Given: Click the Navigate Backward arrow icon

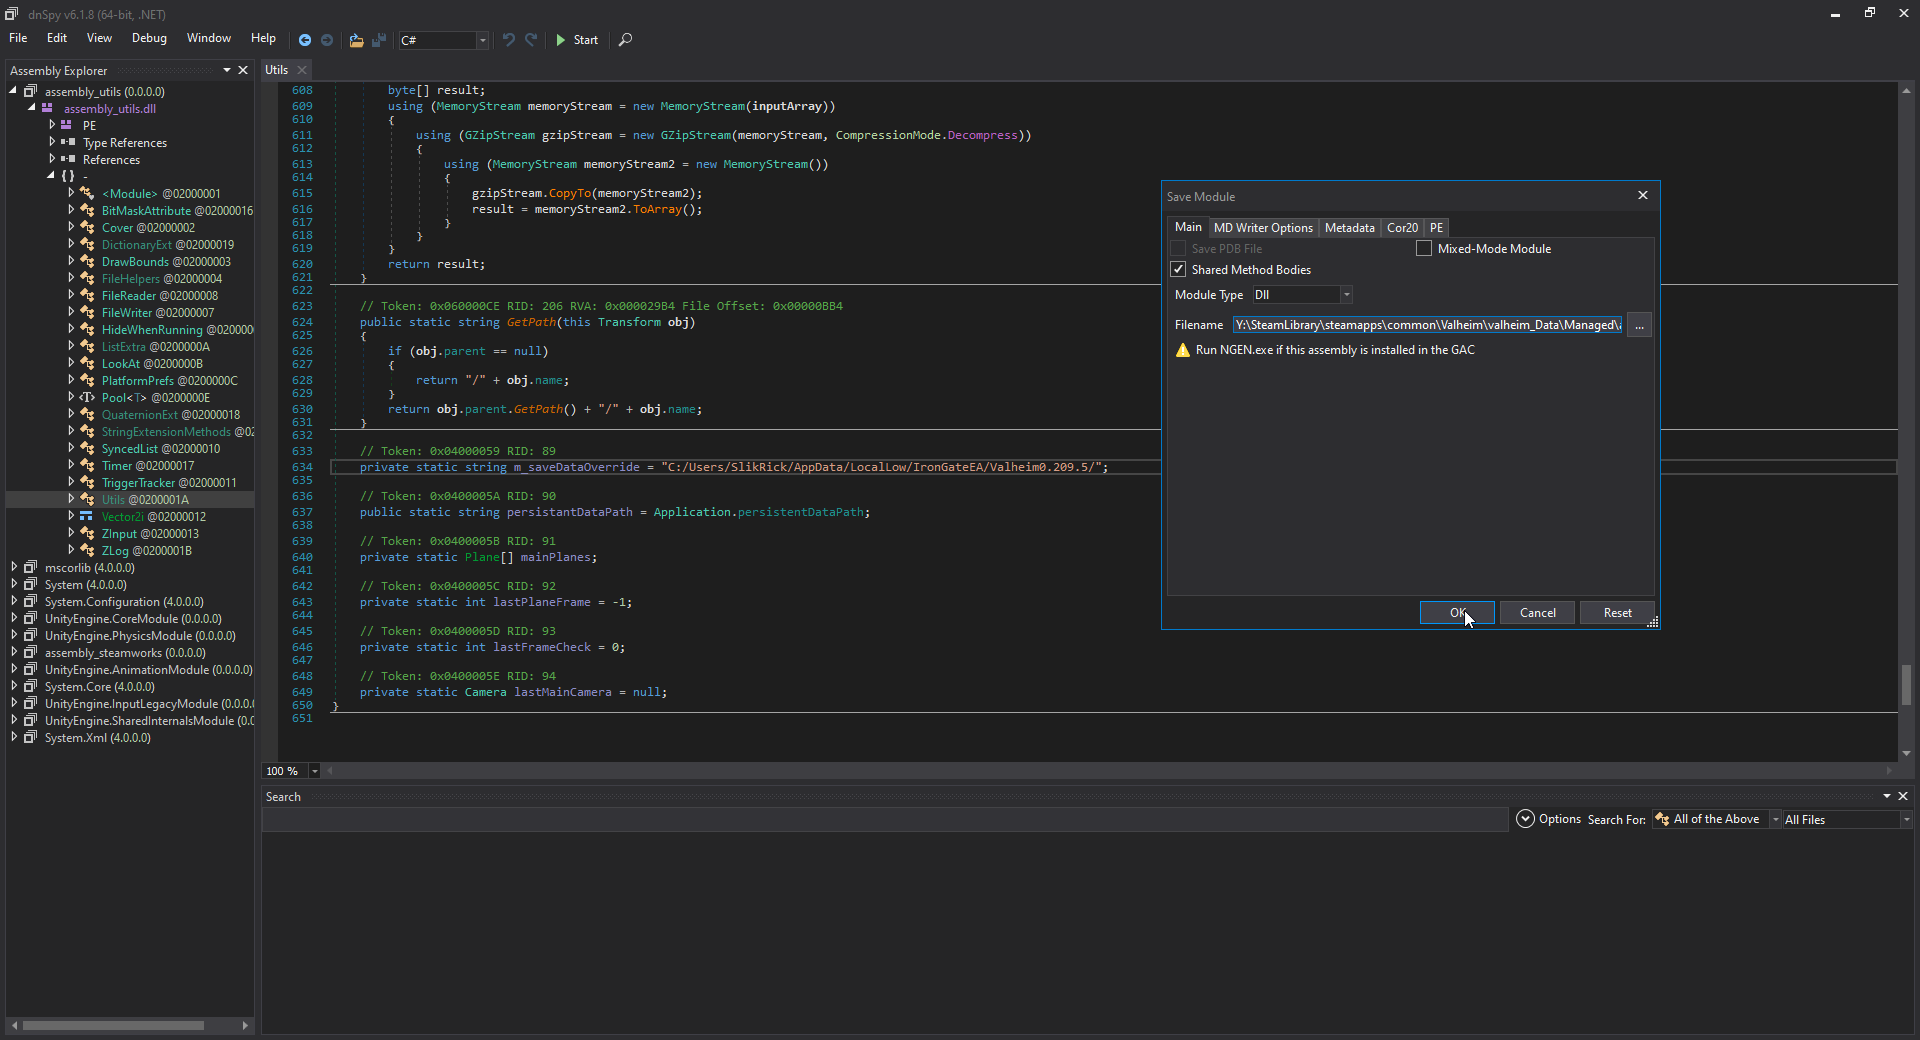Looking at the screenshot, I should coord(305,40).
